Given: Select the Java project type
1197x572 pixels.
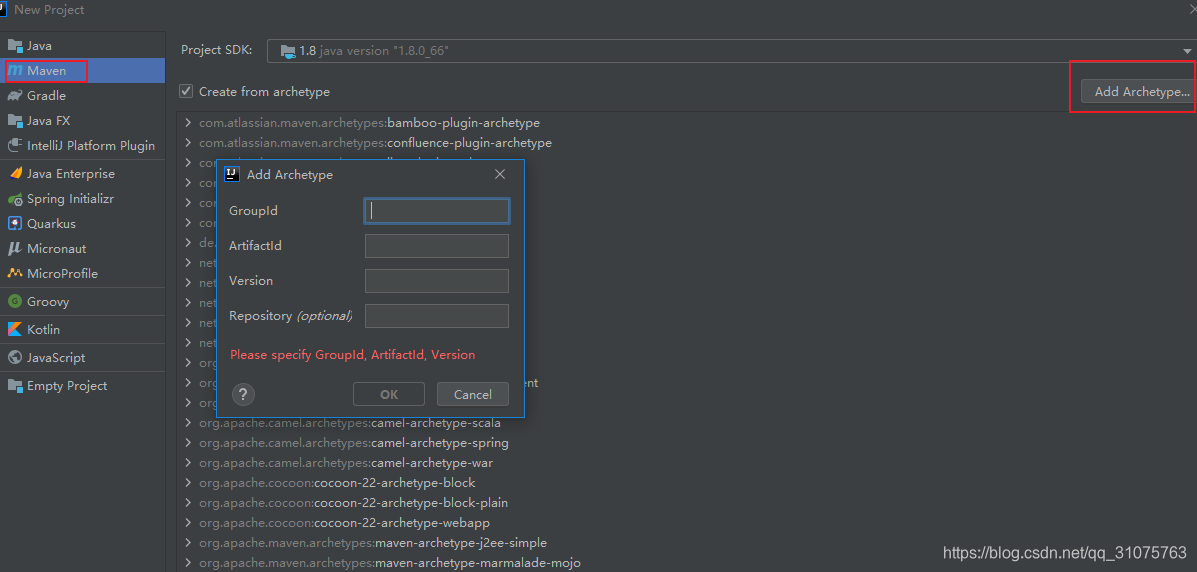Looking at the screenshot, I should pos(82,46).
